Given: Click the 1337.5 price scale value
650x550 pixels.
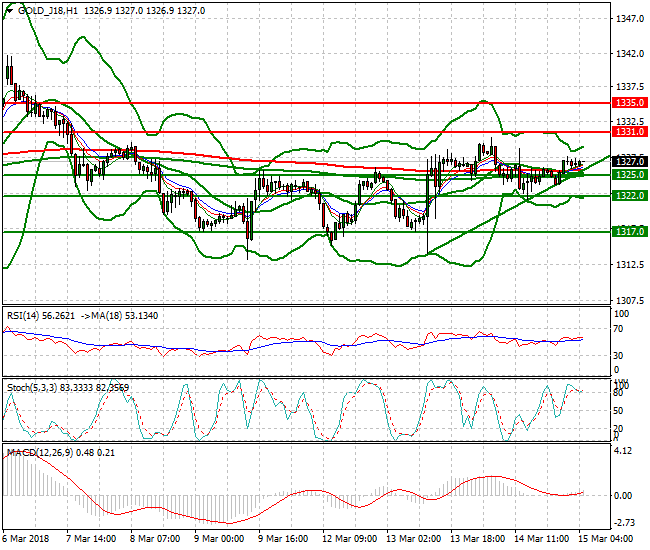Looking at the screenshot, I should pos(630,87).
